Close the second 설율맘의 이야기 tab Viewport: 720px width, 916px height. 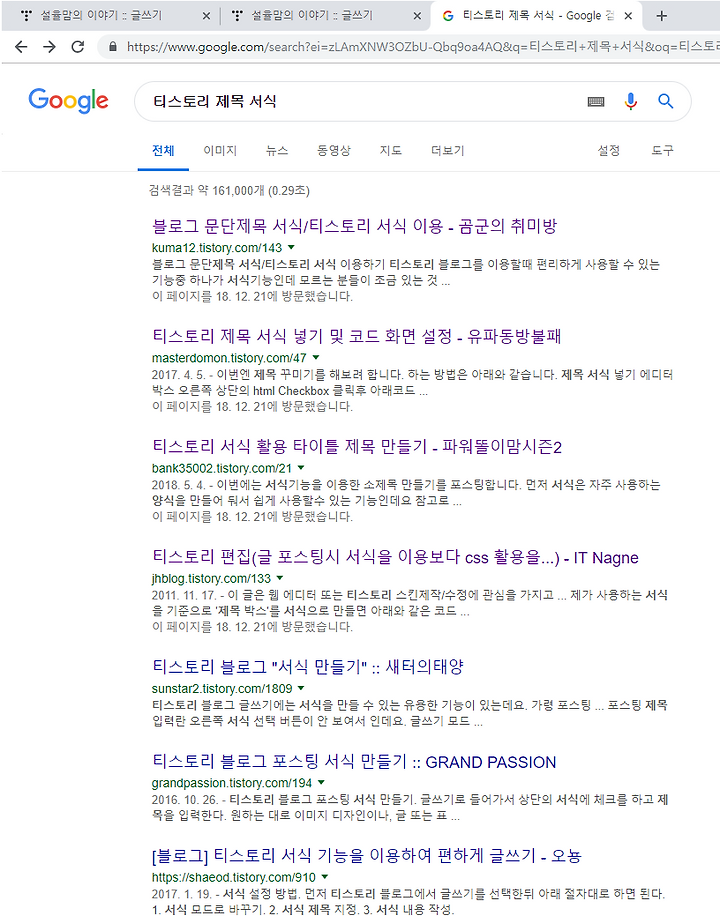tap(417, 16)
